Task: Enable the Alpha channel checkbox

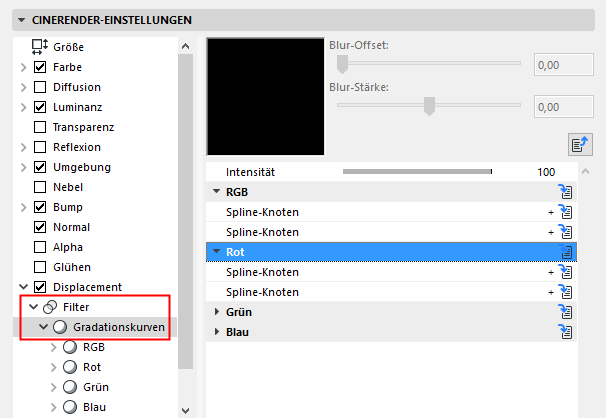Action: 40,247
